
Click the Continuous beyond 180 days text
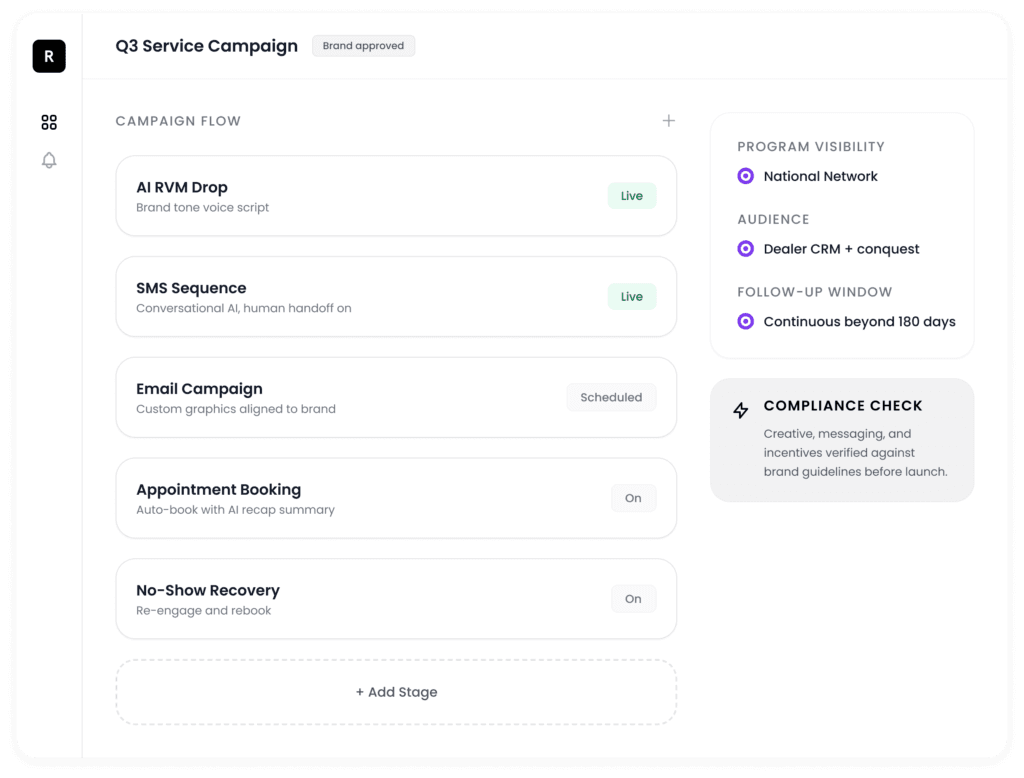[859, 321]
